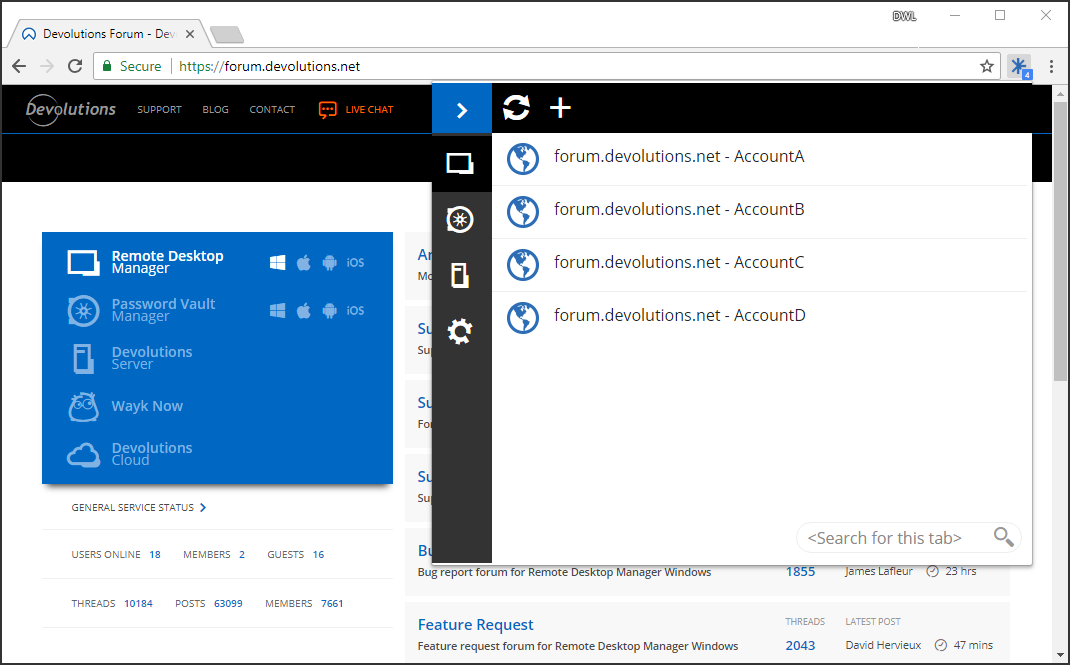Click Apple icon in Remote Desktop Manager row

[304, 263]
